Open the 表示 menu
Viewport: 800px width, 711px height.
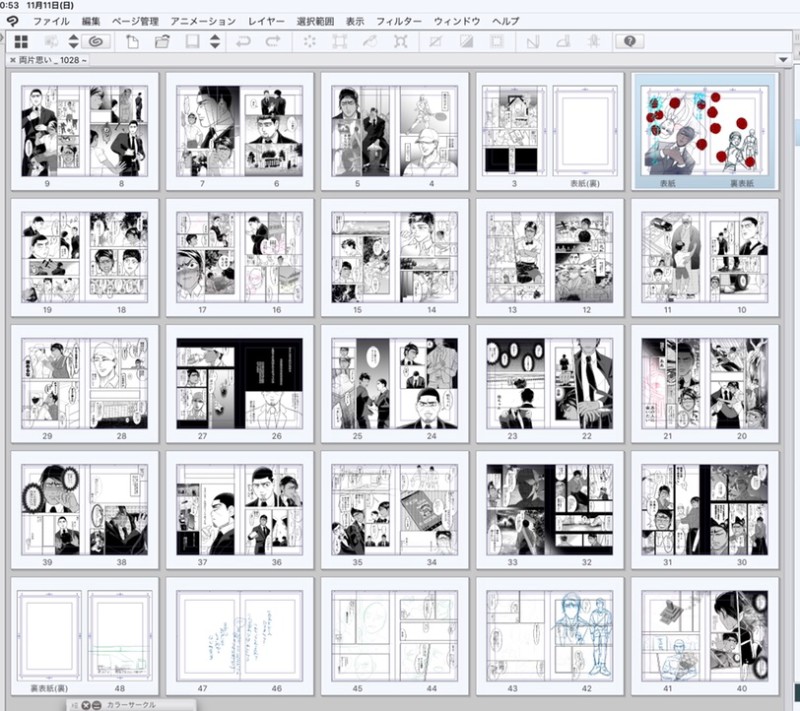[355, 21]
